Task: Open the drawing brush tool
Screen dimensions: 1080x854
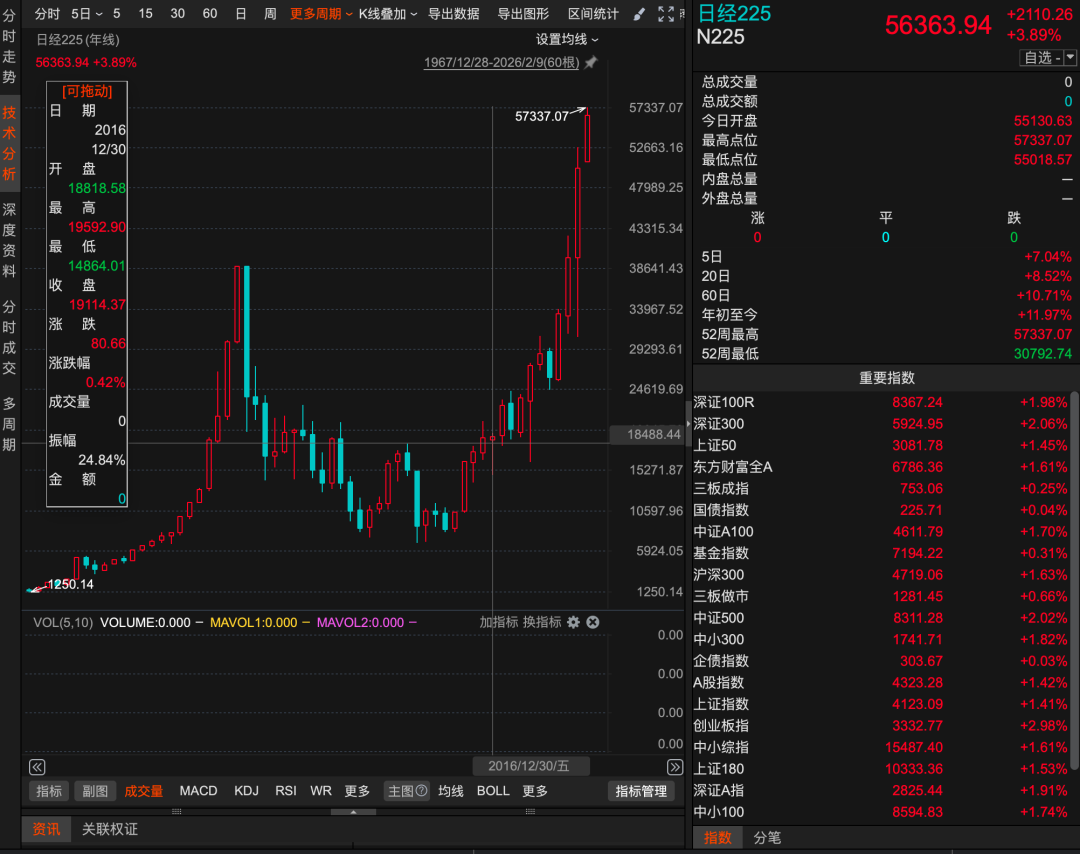Action: pos(639,14)
